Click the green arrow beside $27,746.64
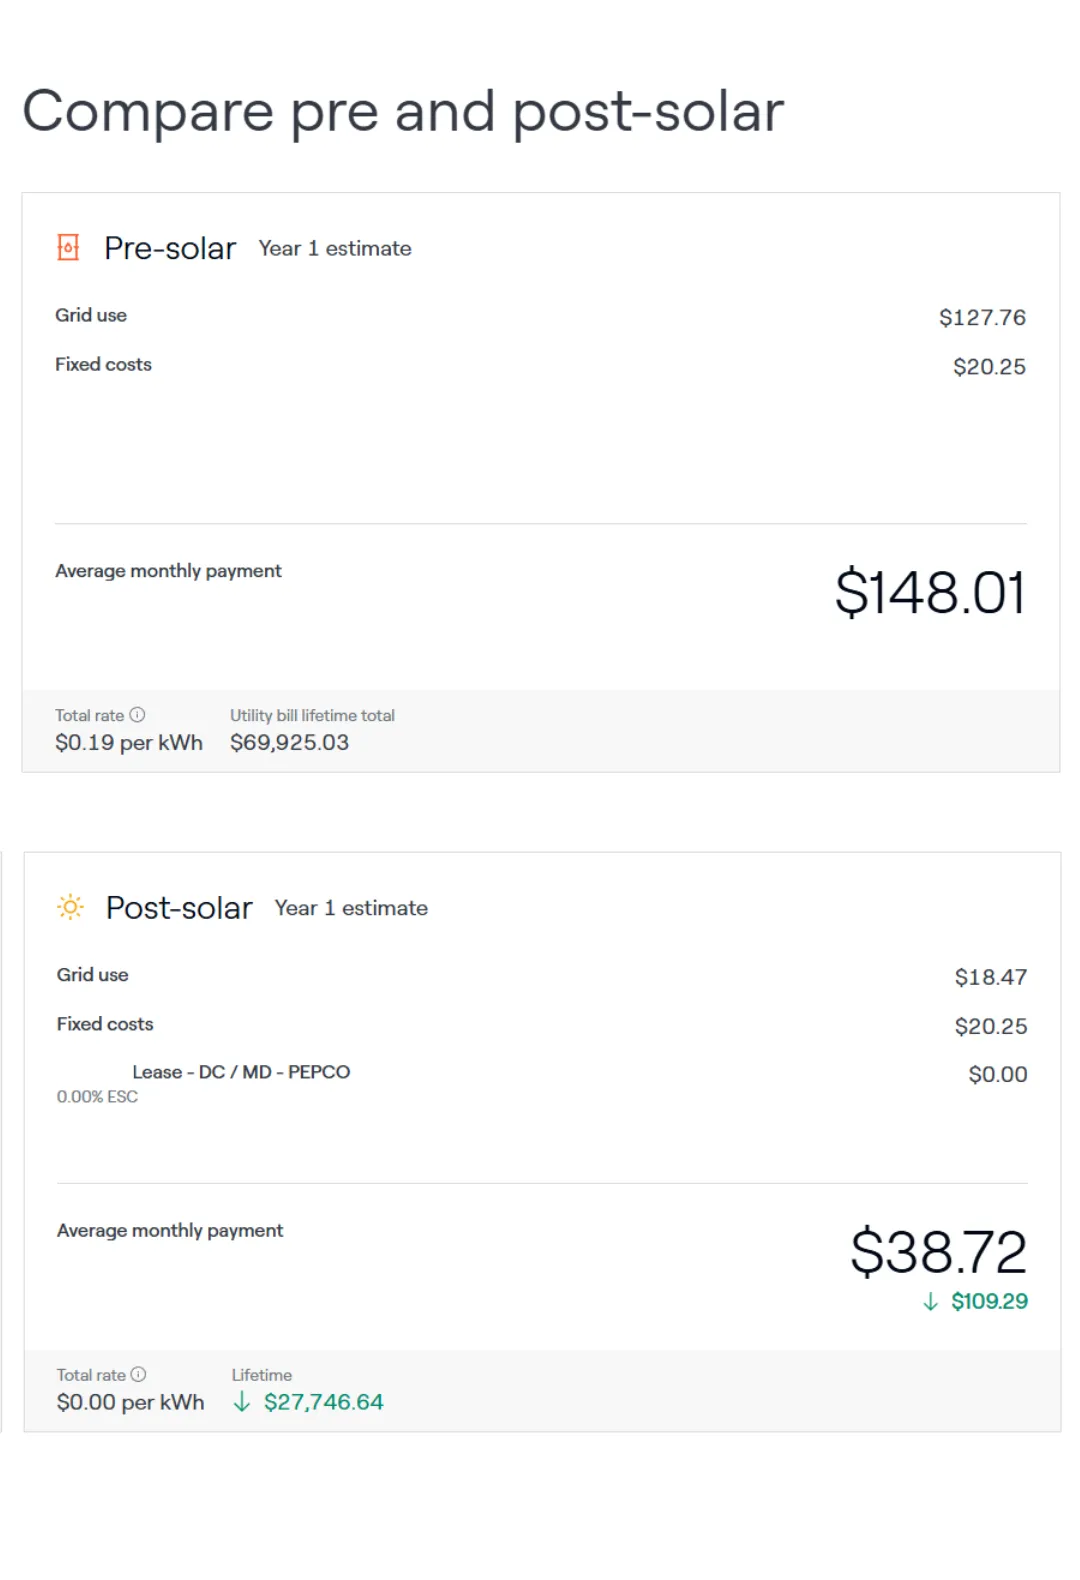The height and width of the screenshot is (1580, 1080). point(241,1402)
